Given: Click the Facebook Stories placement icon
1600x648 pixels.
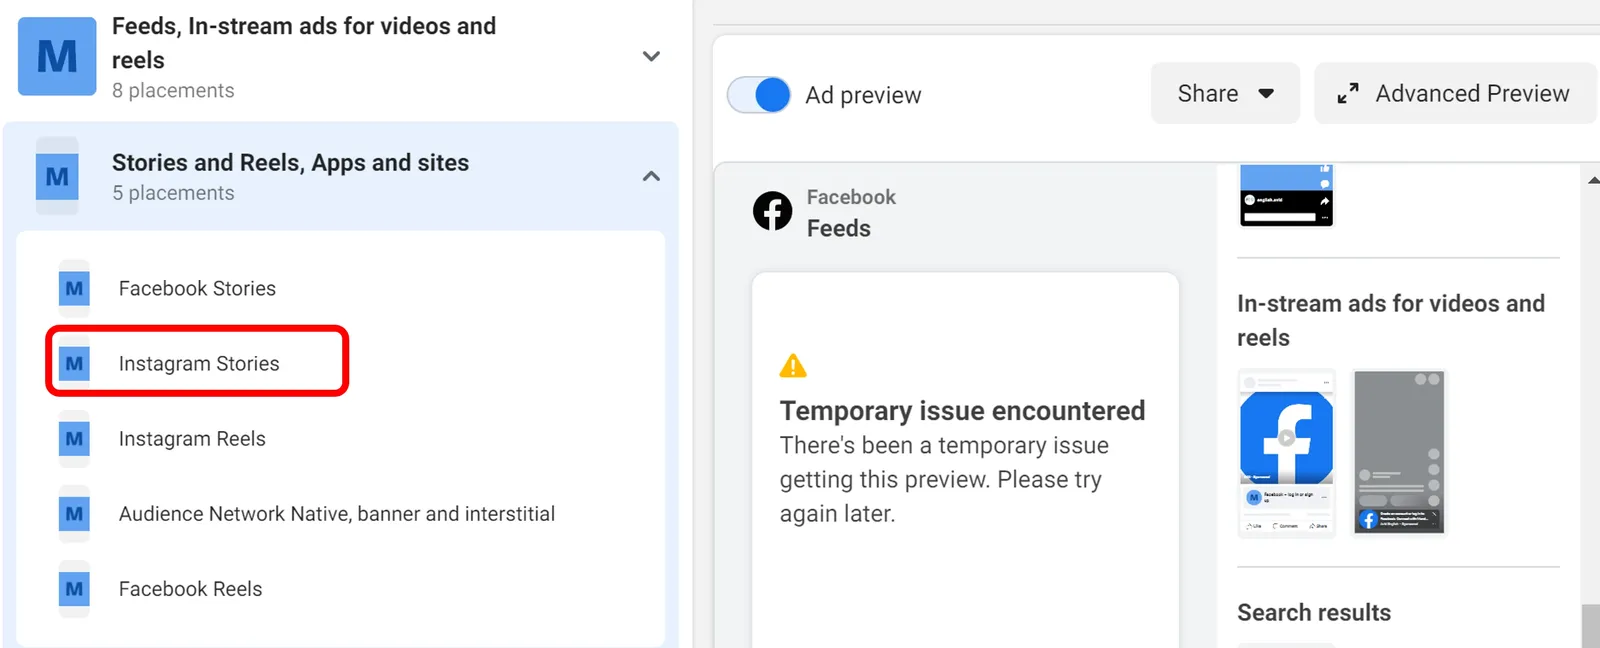Looking at the screenshot, I should [73, 288].
